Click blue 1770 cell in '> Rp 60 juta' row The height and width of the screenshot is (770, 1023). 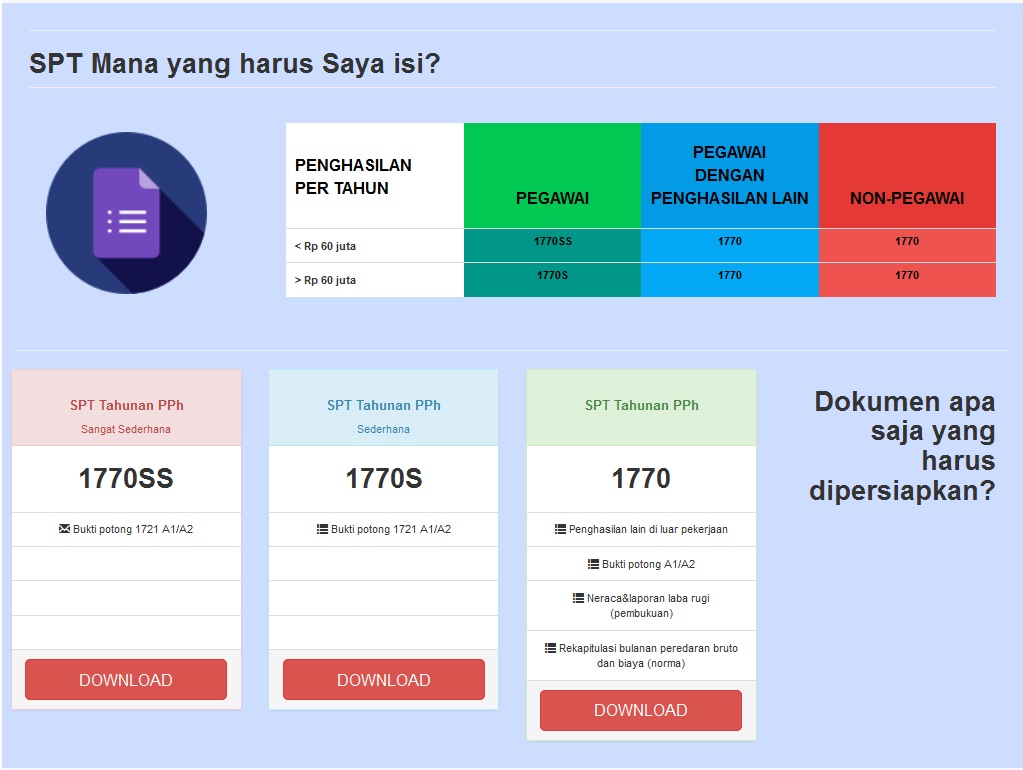tap(729, 280)
